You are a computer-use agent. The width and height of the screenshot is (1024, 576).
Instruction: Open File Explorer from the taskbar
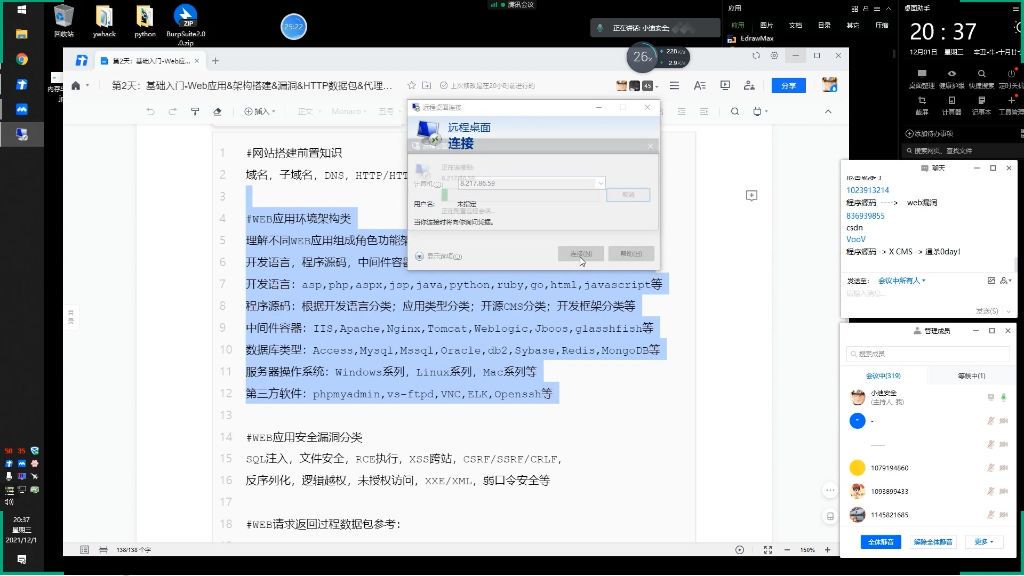tap(22, 34)
